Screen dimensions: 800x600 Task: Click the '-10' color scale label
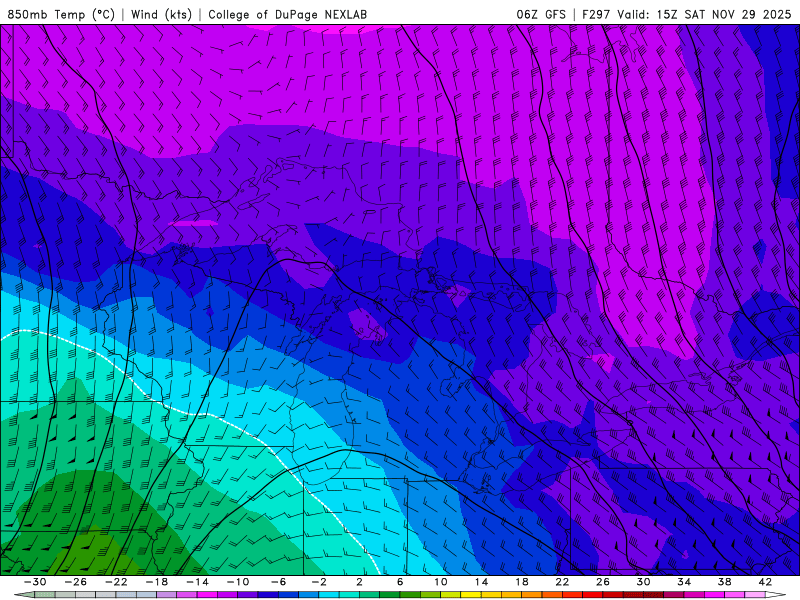tap(238, 582)
